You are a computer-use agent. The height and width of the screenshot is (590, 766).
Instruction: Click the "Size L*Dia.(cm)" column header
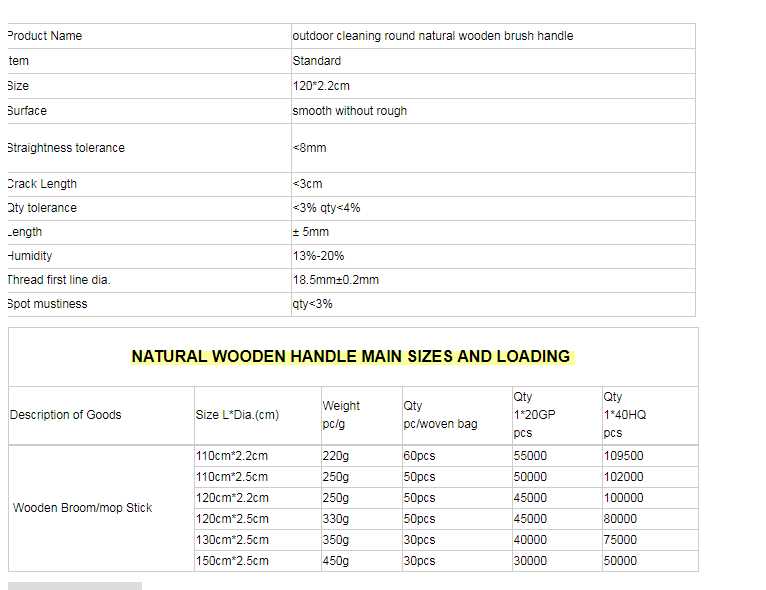[236, 415]
